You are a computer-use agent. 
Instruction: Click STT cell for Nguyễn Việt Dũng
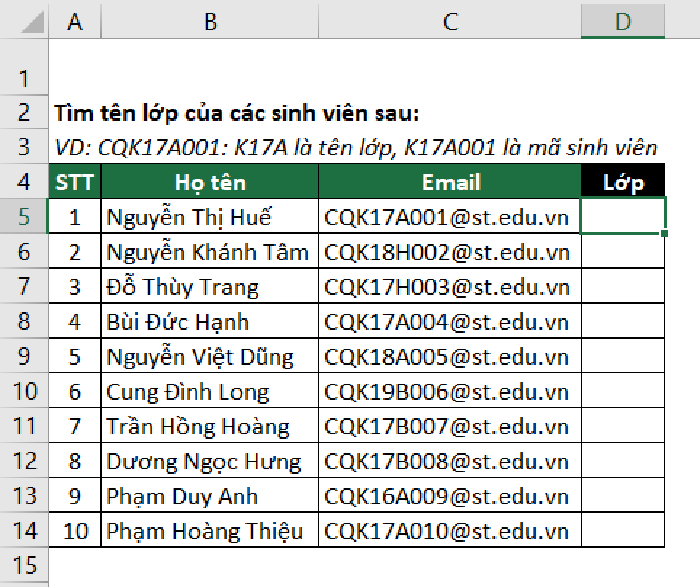[x=75, y=356]
